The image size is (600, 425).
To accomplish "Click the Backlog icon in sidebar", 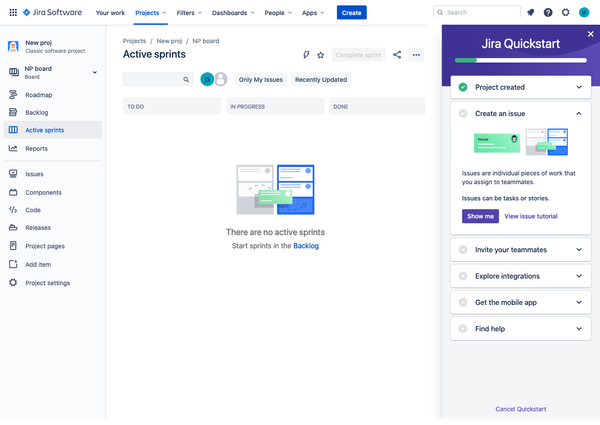I will coord(13,112).
